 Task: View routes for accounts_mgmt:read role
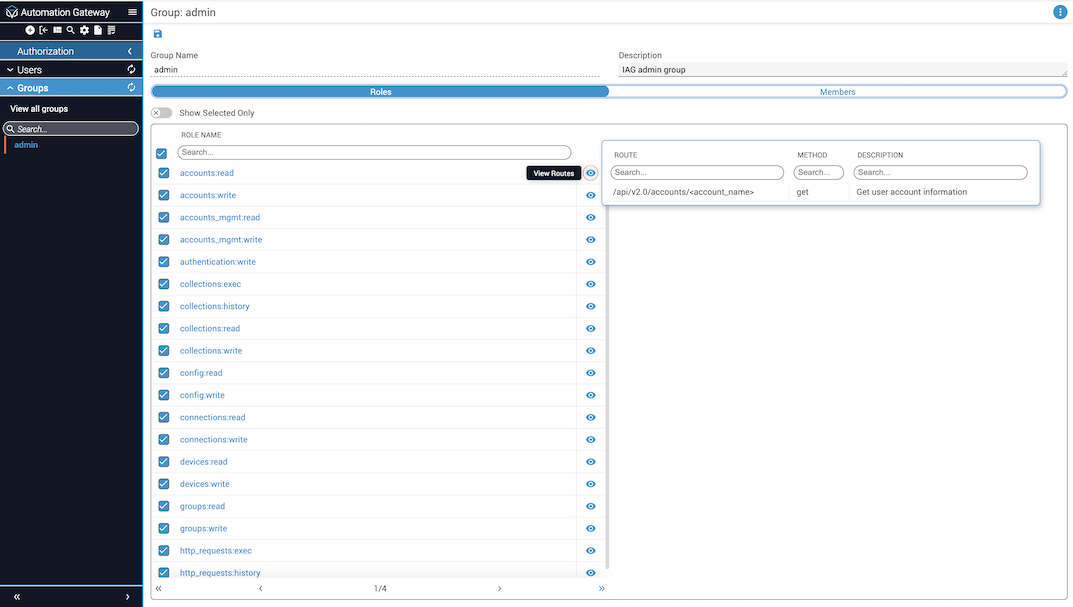(591, 218)
